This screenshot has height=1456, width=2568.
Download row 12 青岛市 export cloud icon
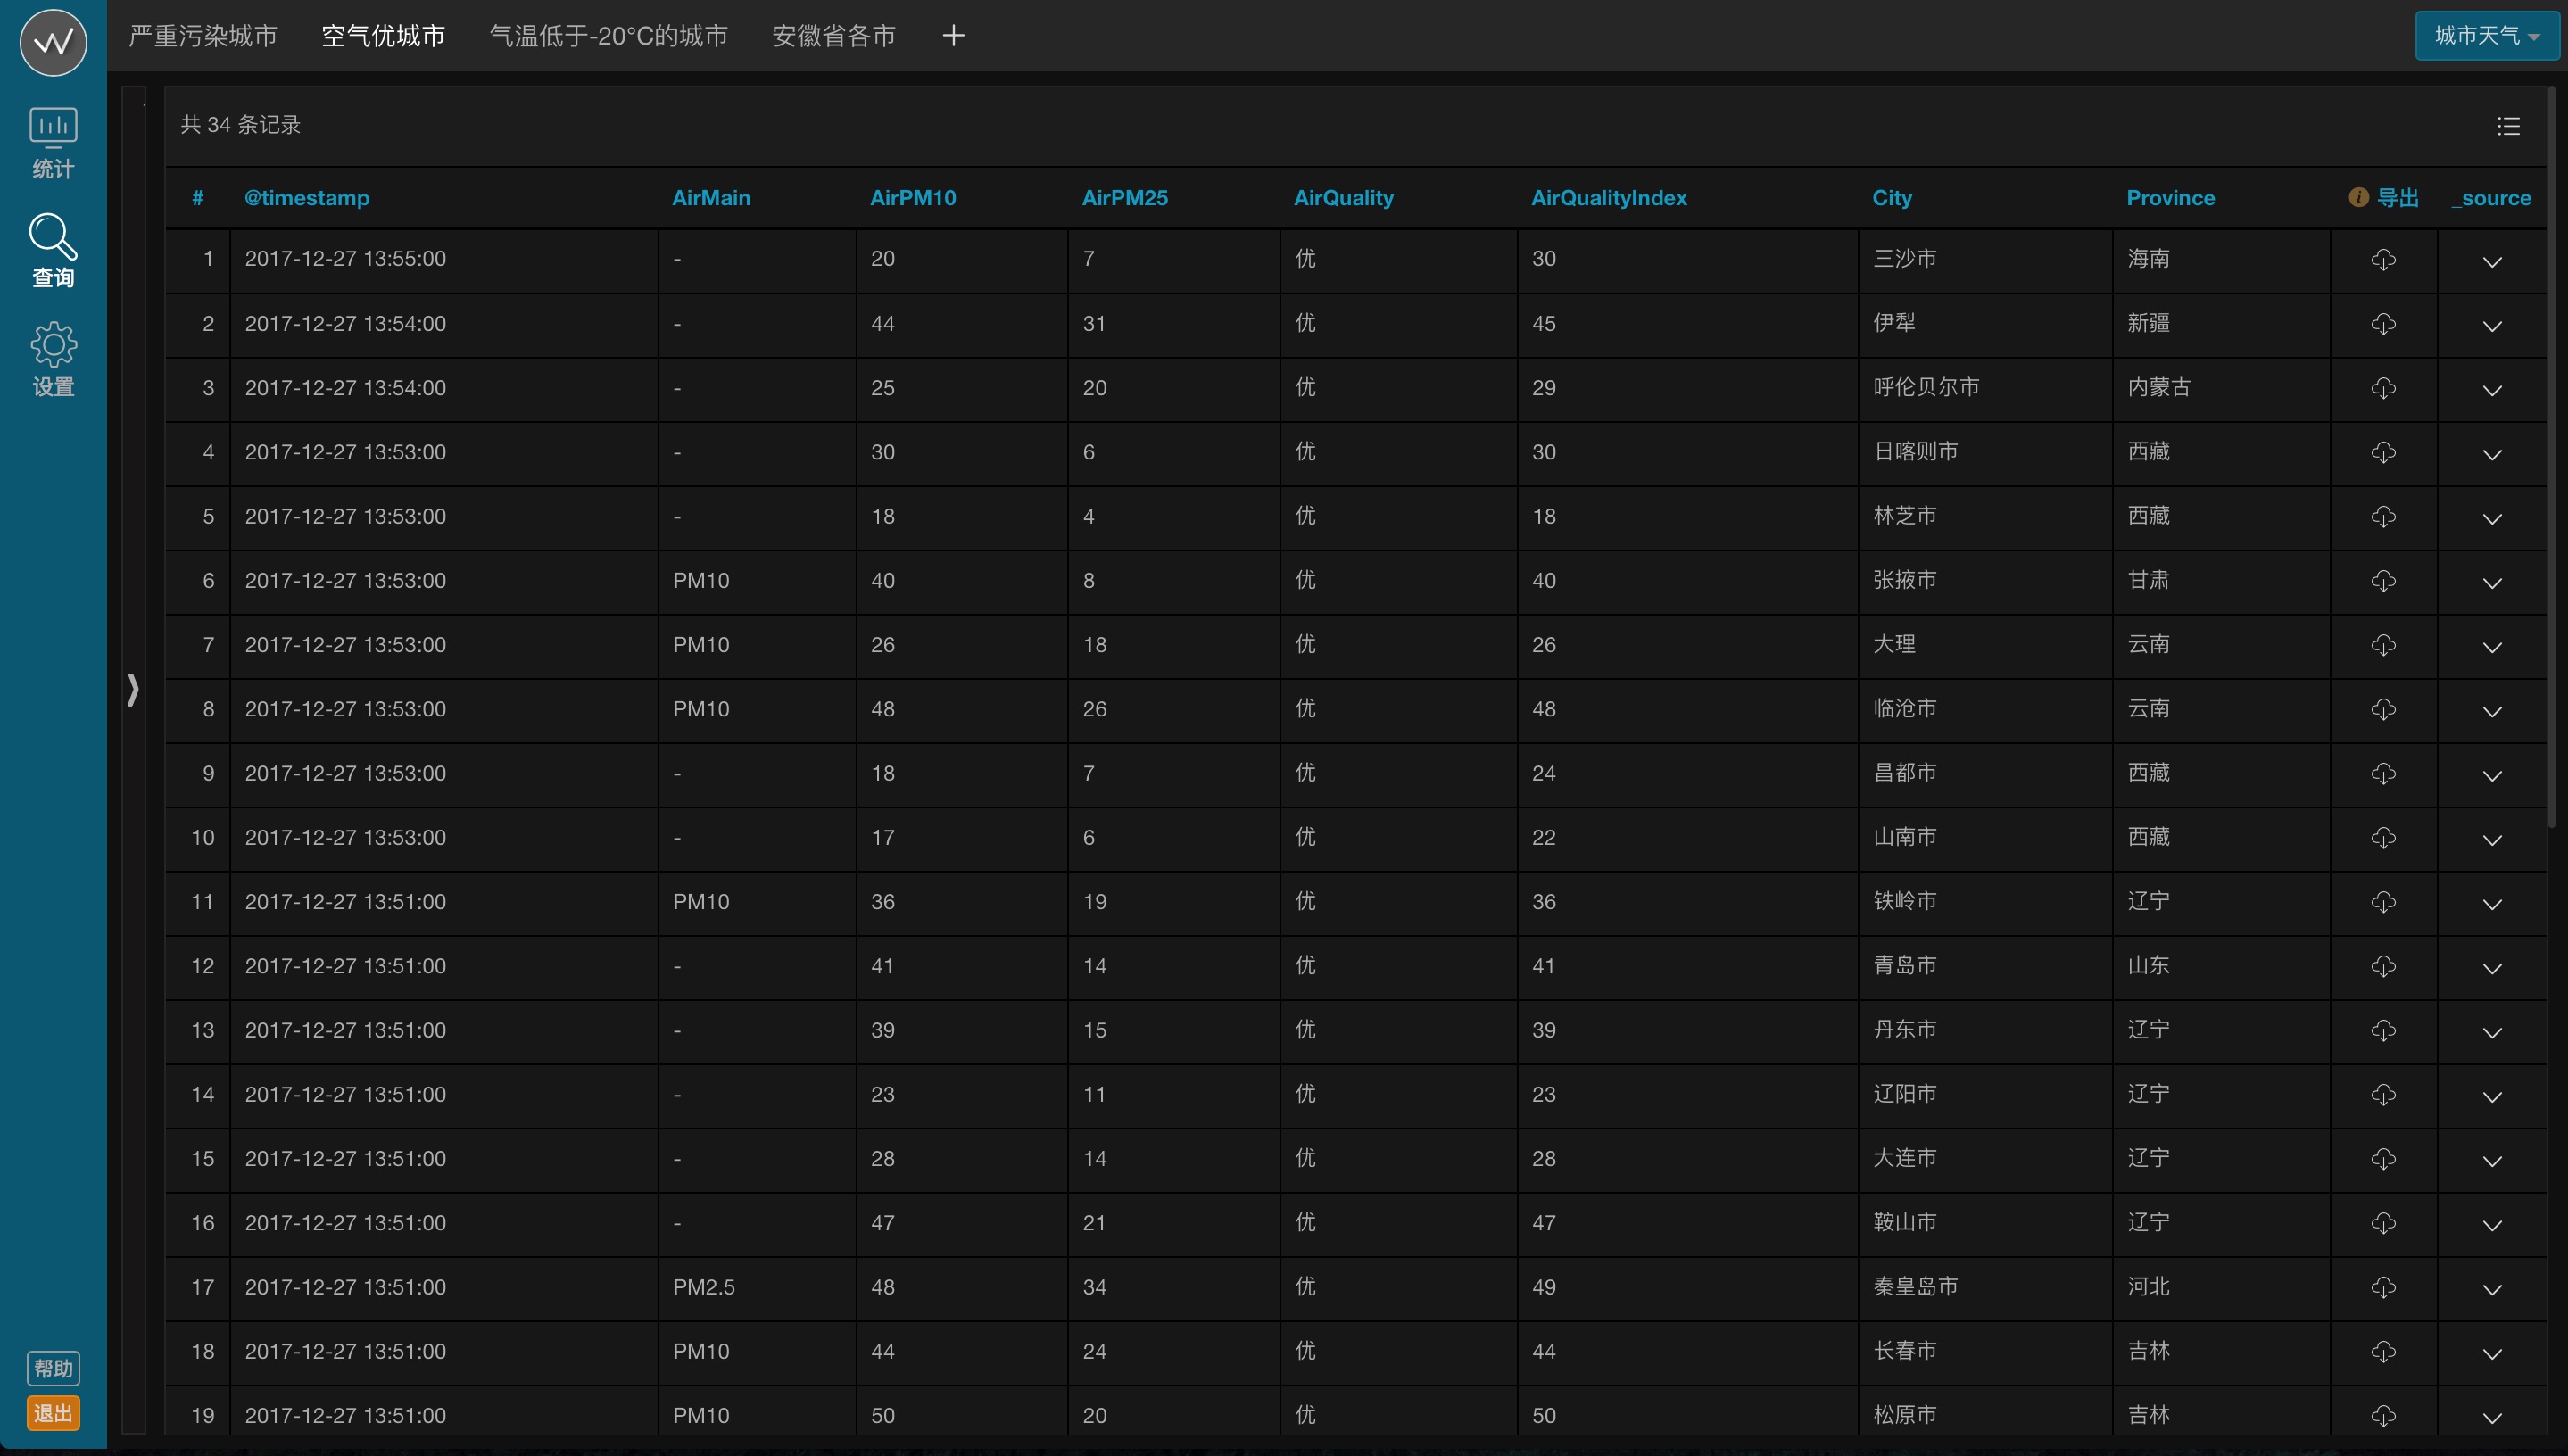tap(2383, 966)
